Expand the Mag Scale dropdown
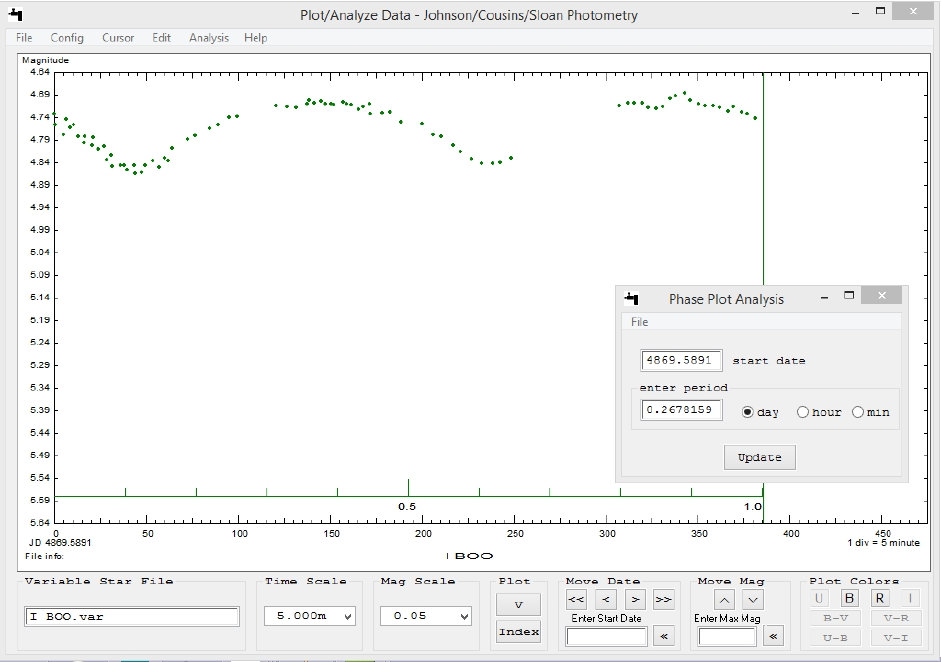This screenshot has width=941, height=662. pos(463,616)
